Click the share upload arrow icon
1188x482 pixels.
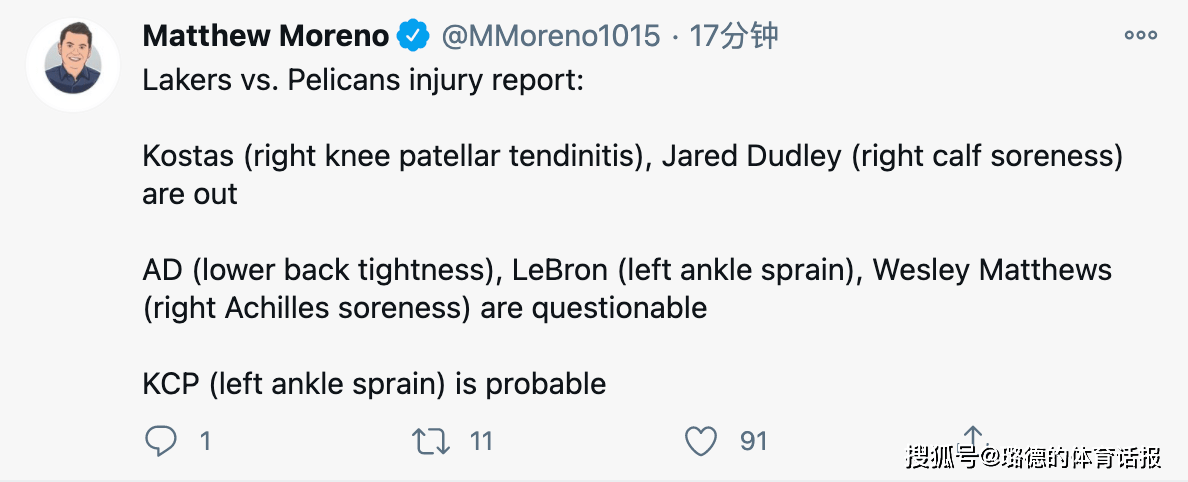[972, 439]
